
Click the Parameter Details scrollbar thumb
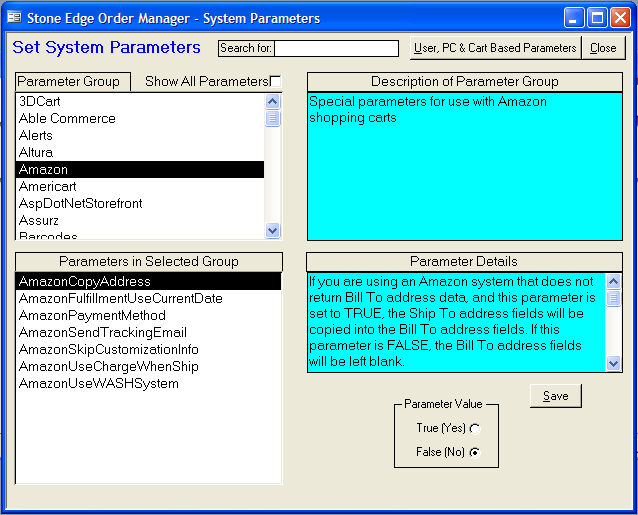(x=613, y=298)
